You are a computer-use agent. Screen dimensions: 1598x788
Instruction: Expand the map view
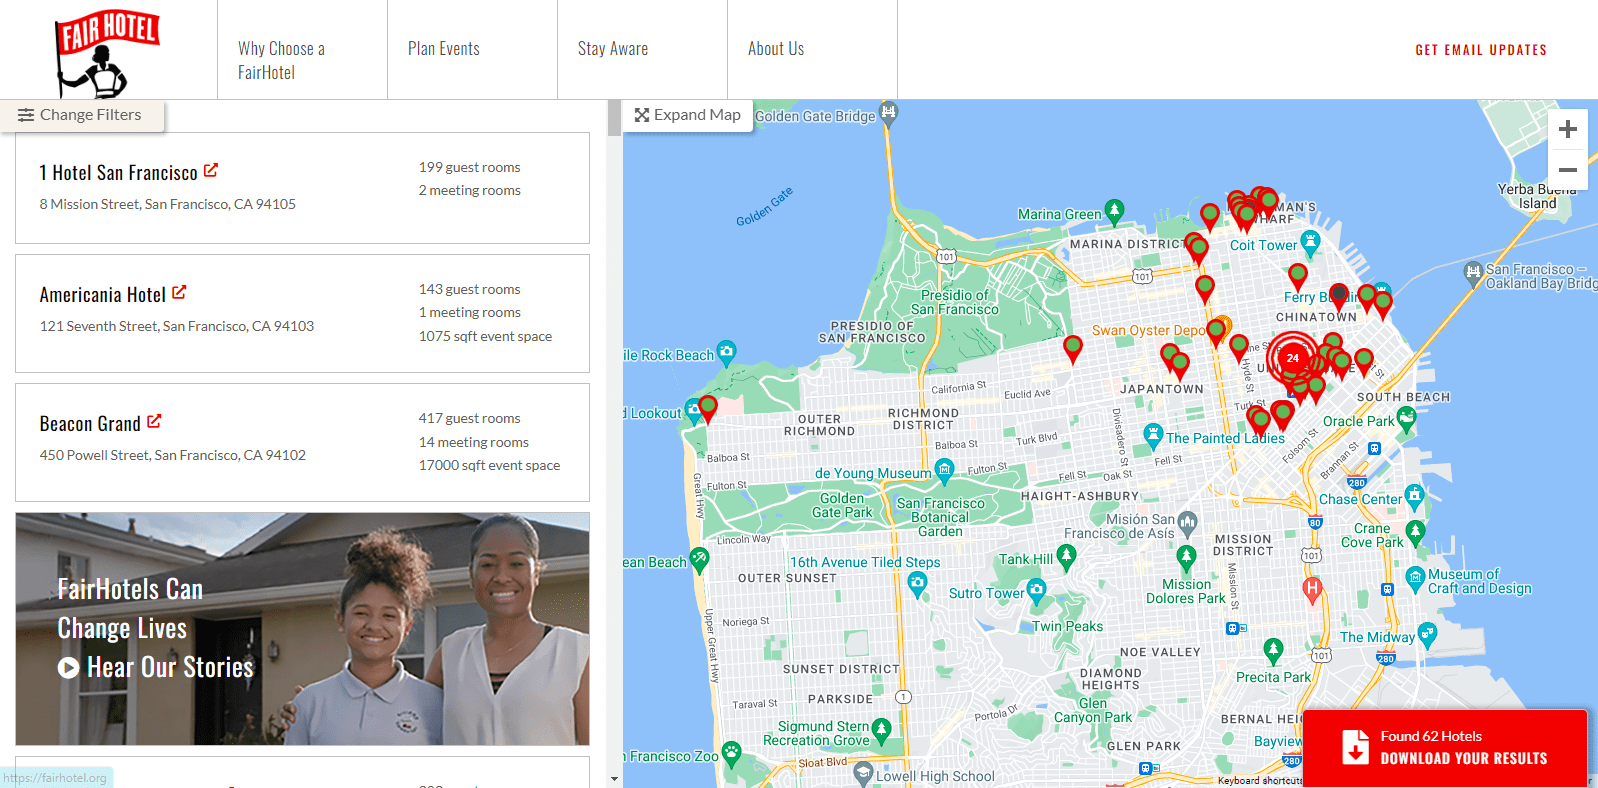point(688,115)
